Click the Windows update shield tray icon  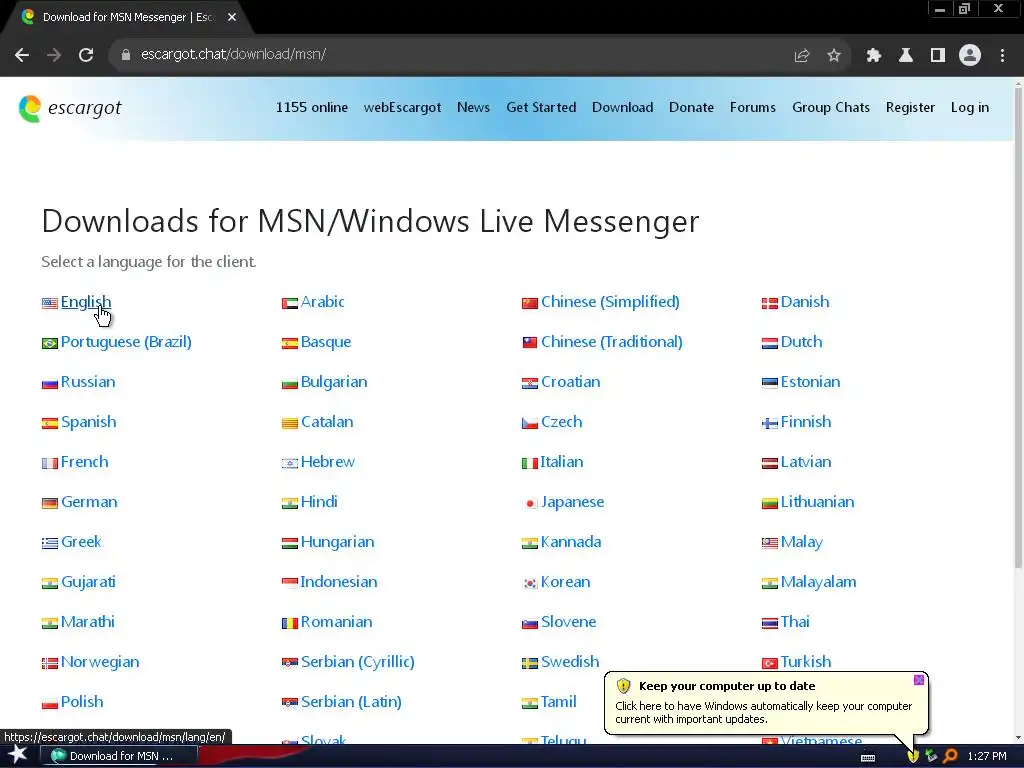913,756
